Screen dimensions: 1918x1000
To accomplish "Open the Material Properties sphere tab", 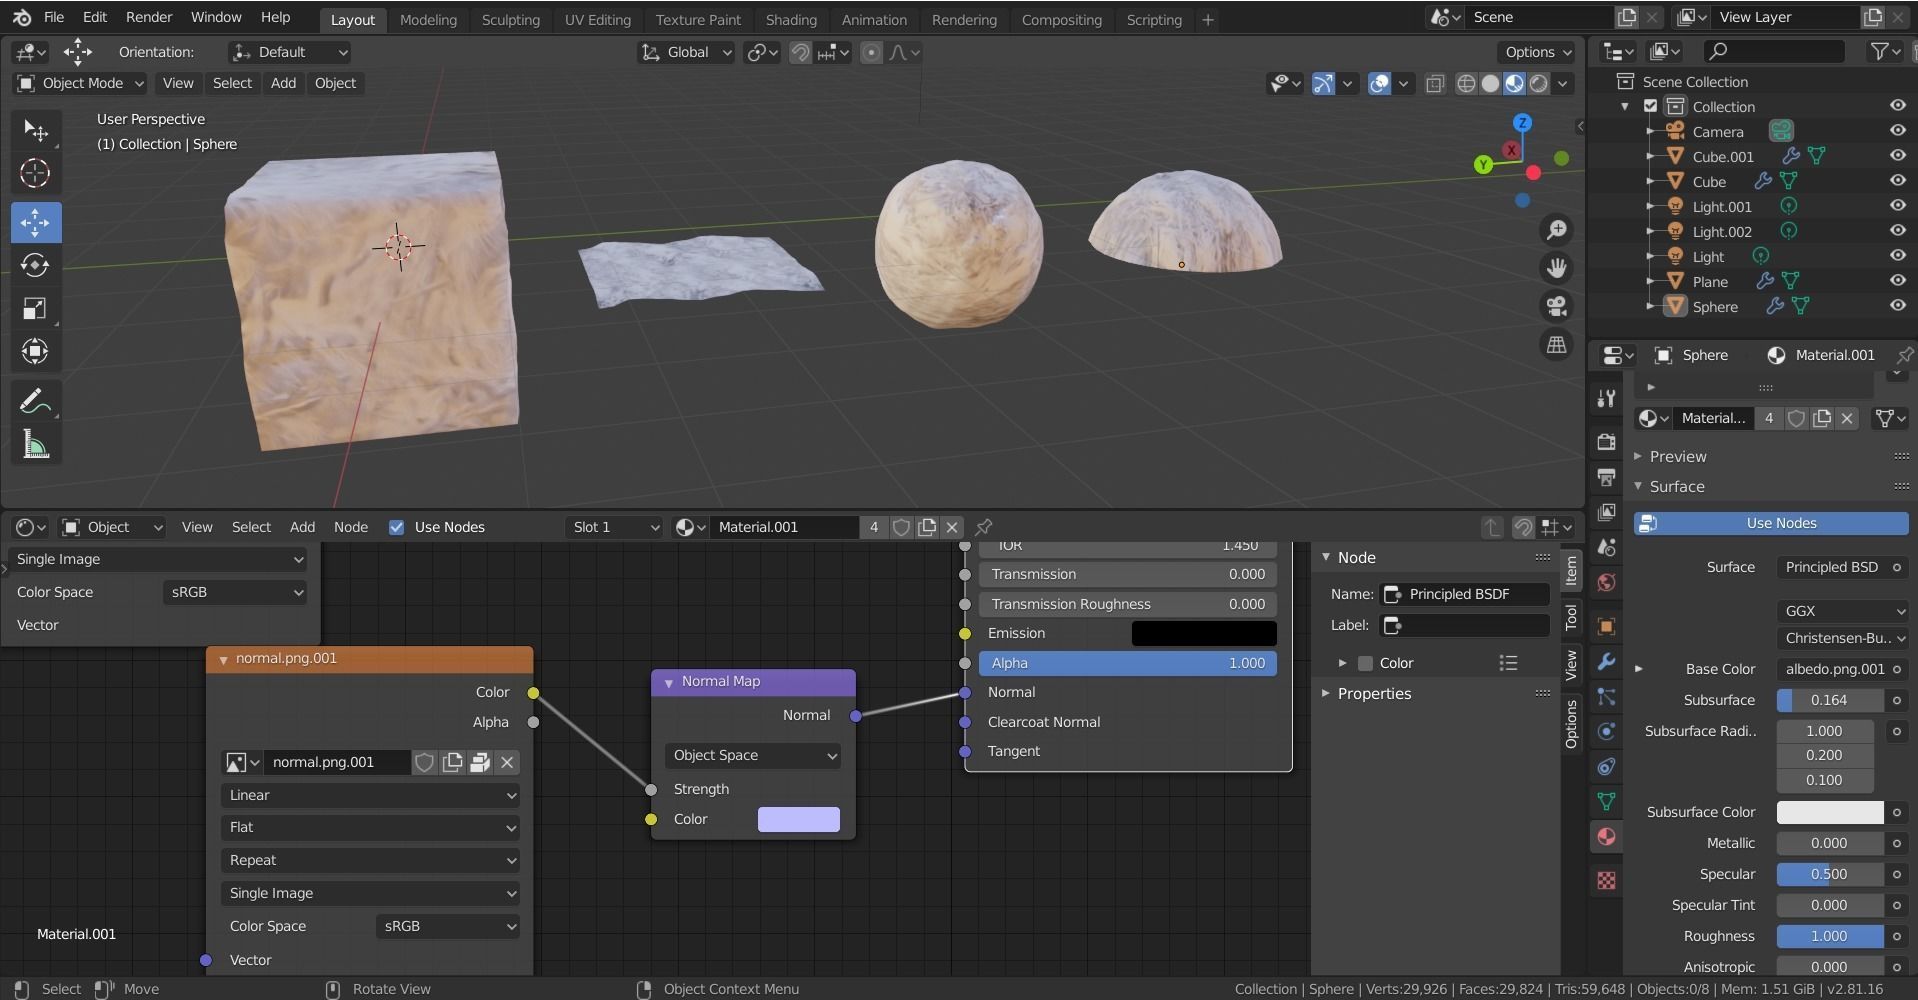I will click(x=1606, y=837).
